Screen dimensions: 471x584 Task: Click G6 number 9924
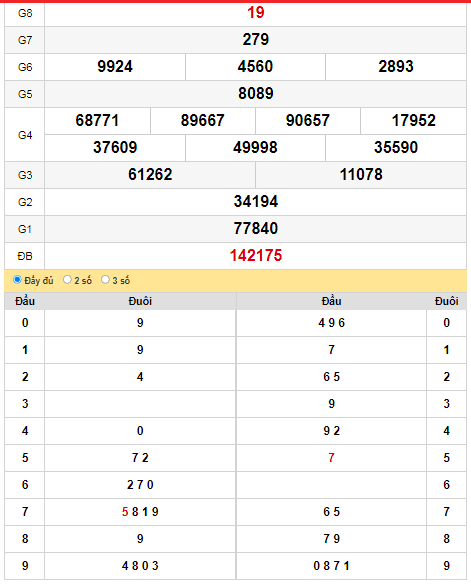pos(115,67)
